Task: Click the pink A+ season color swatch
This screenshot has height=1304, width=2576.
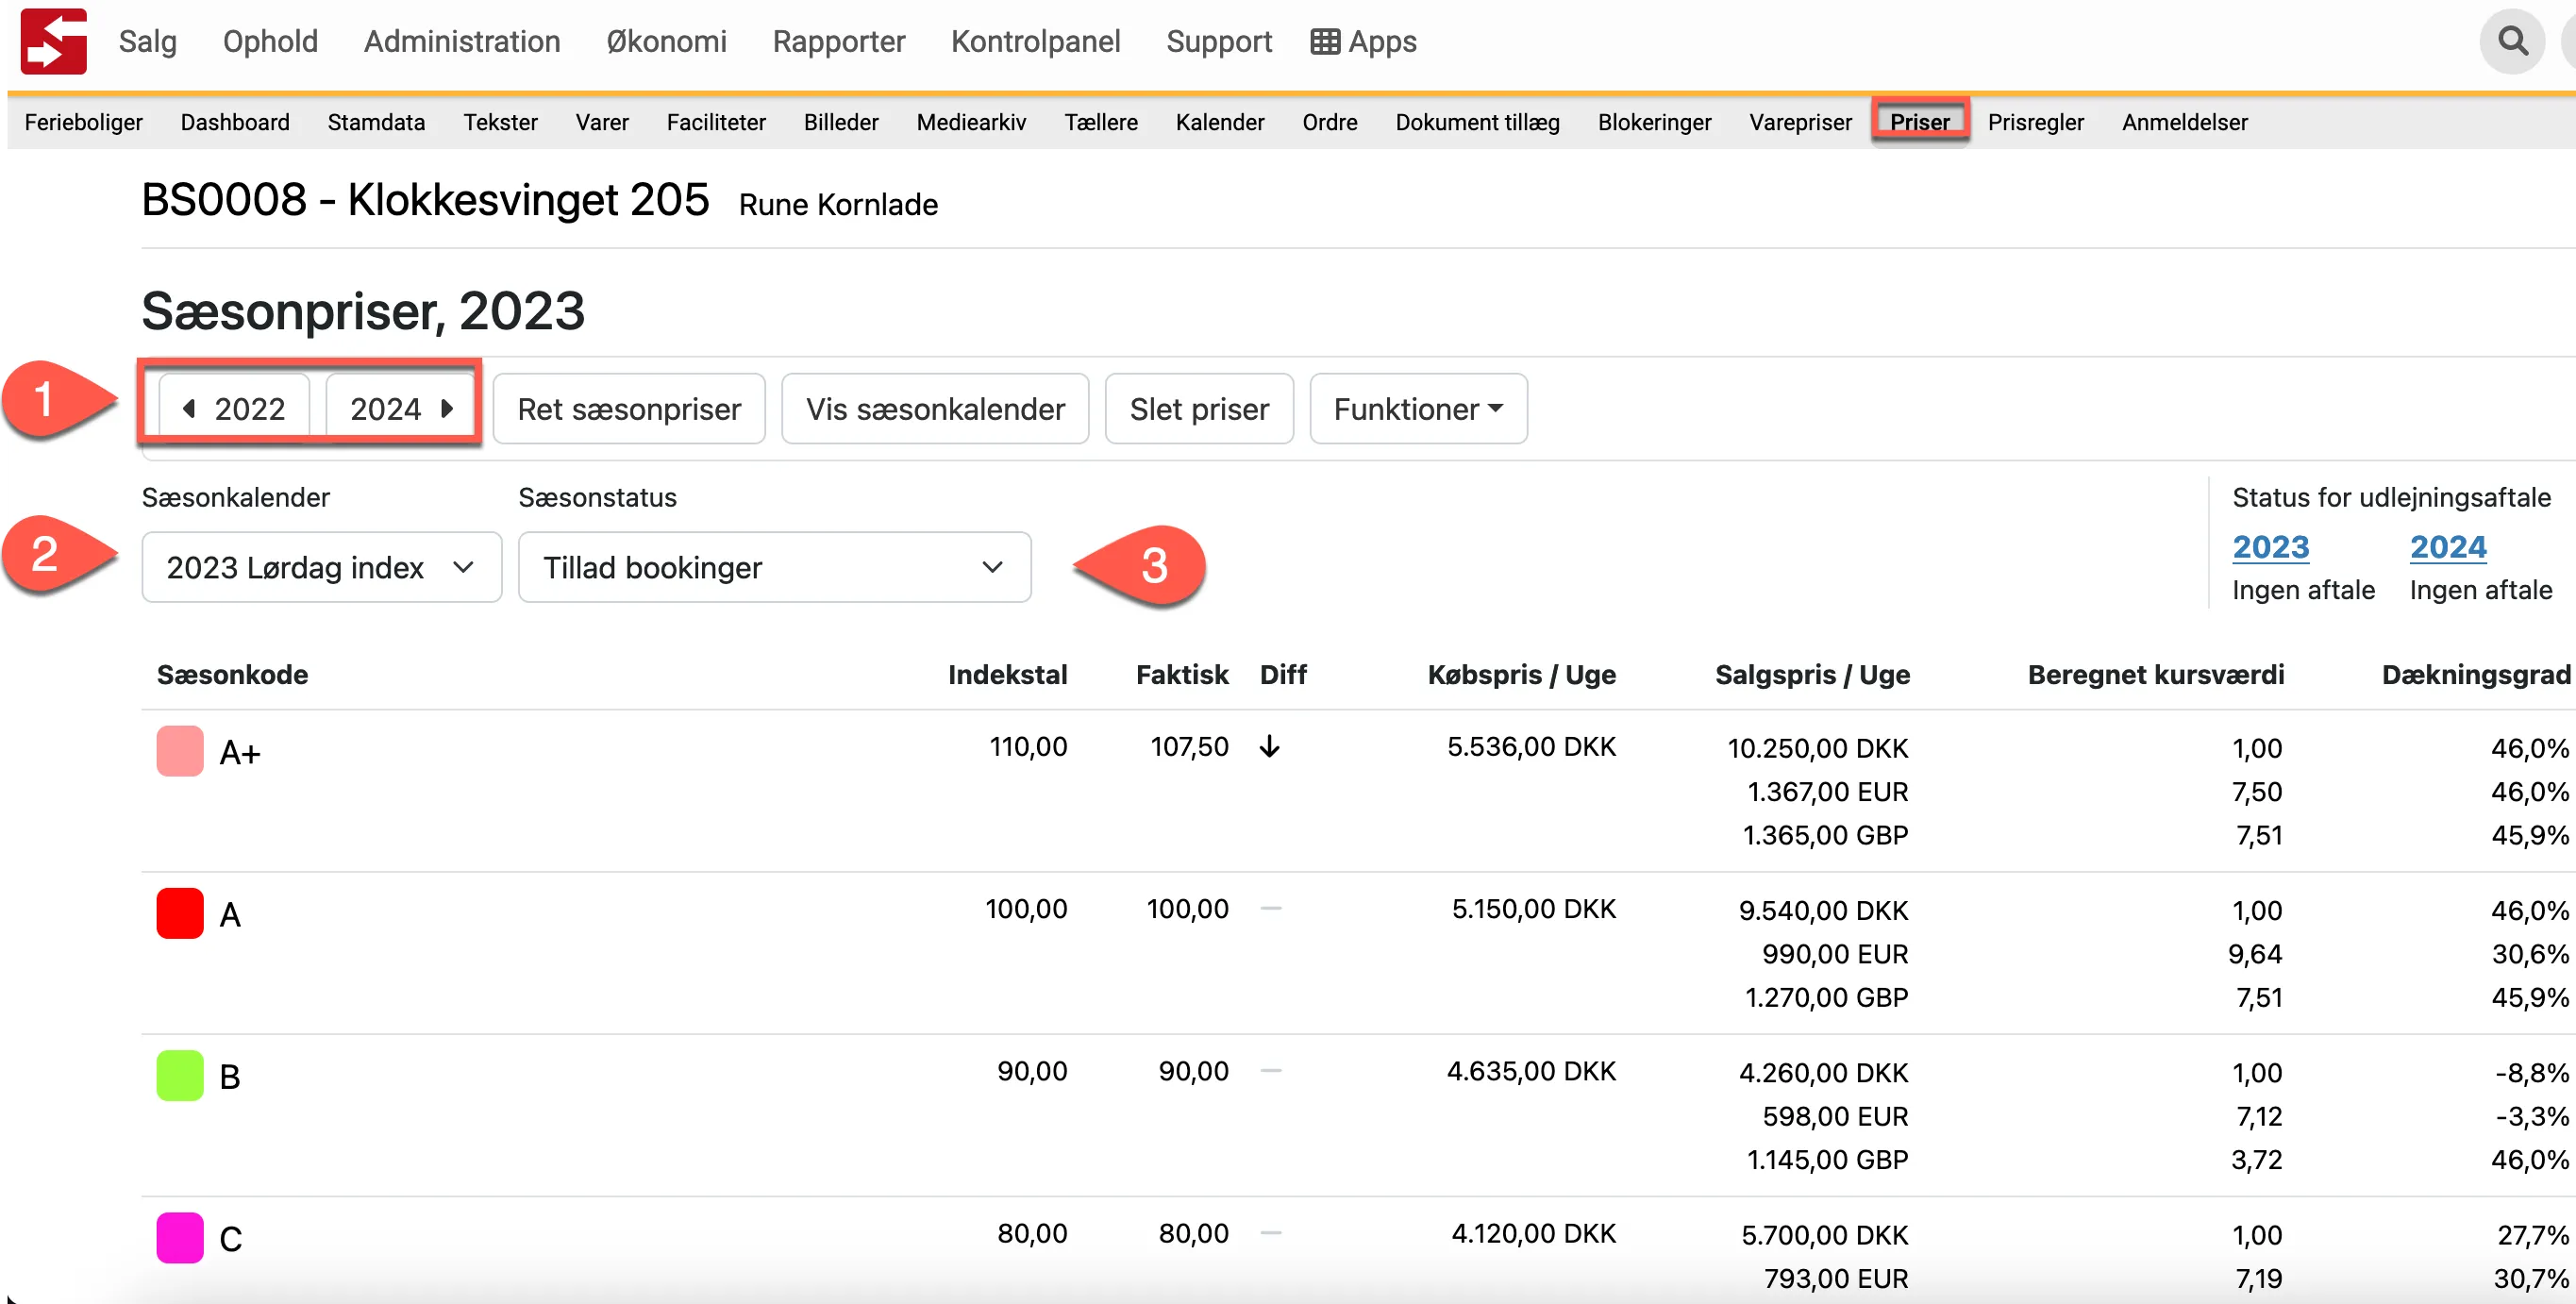Action: click(x=180, y=750)
